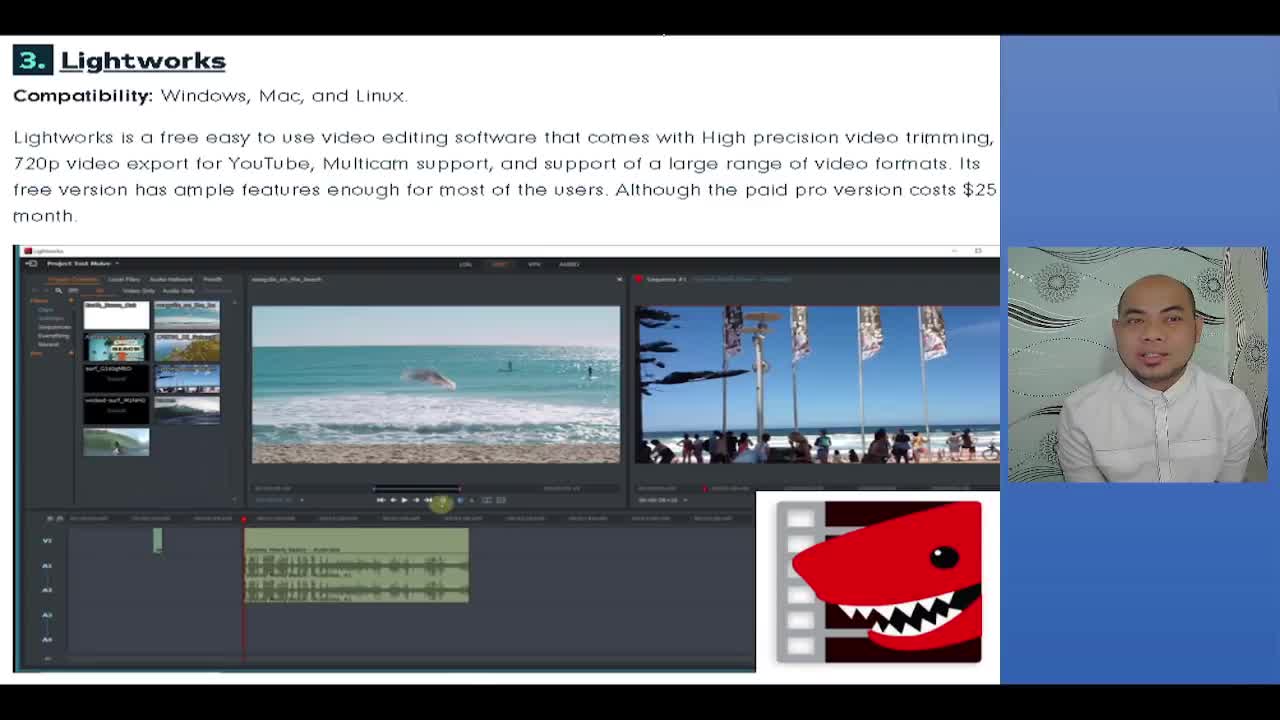
Task: Select the flags promenade clip thumbnail
Action: (x=187, y=379)
